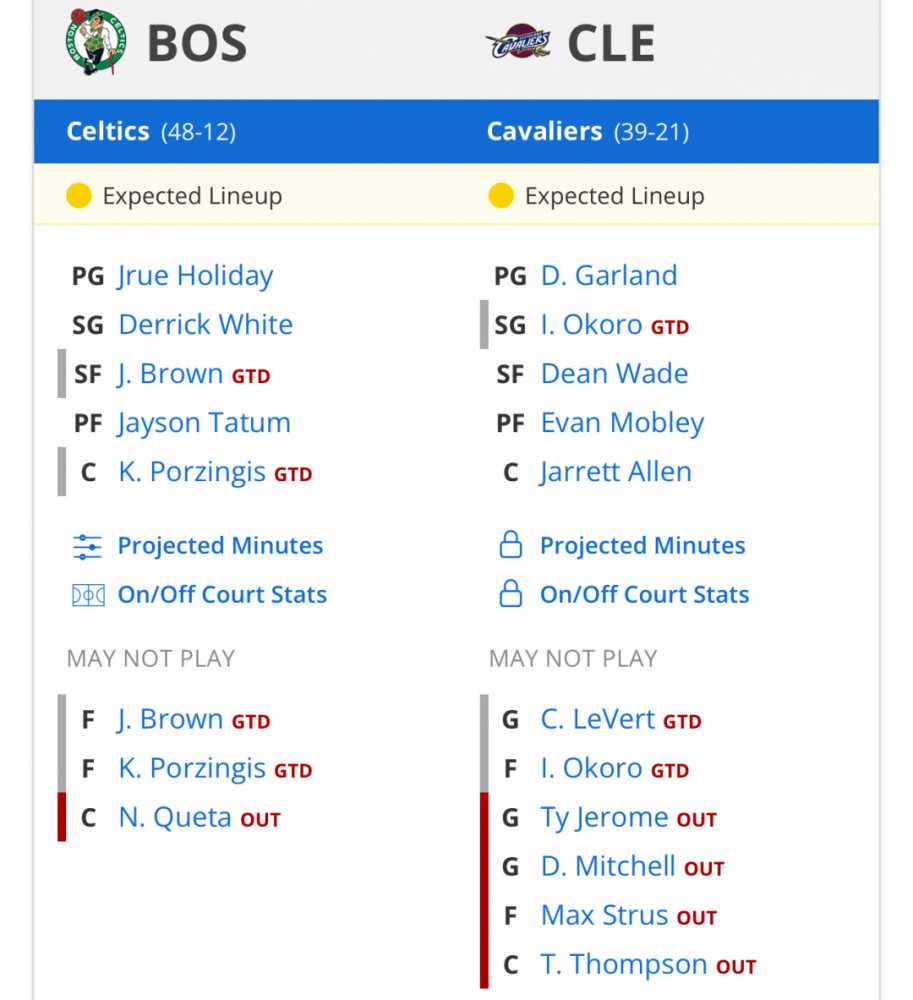The height and width of the screenshot is (1000, 913).
Task: Open Jarrett Allen's player link
Action: click(x=615, y=472)
